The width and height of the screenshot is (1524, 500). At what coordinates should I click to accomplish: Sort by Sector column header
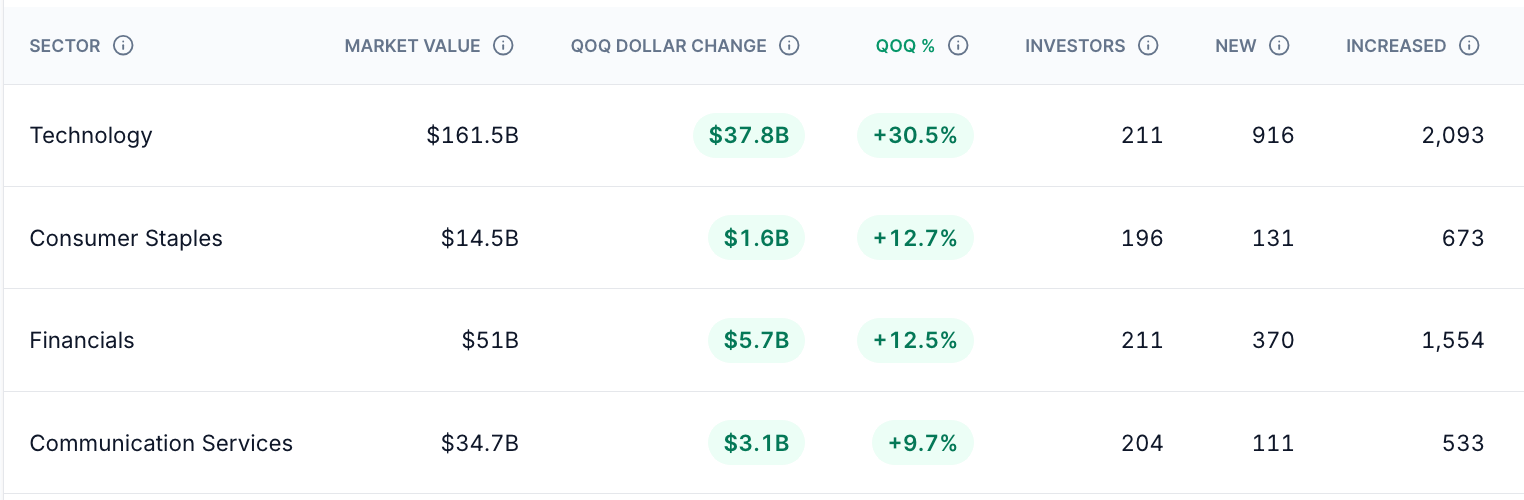click(65, 46)
